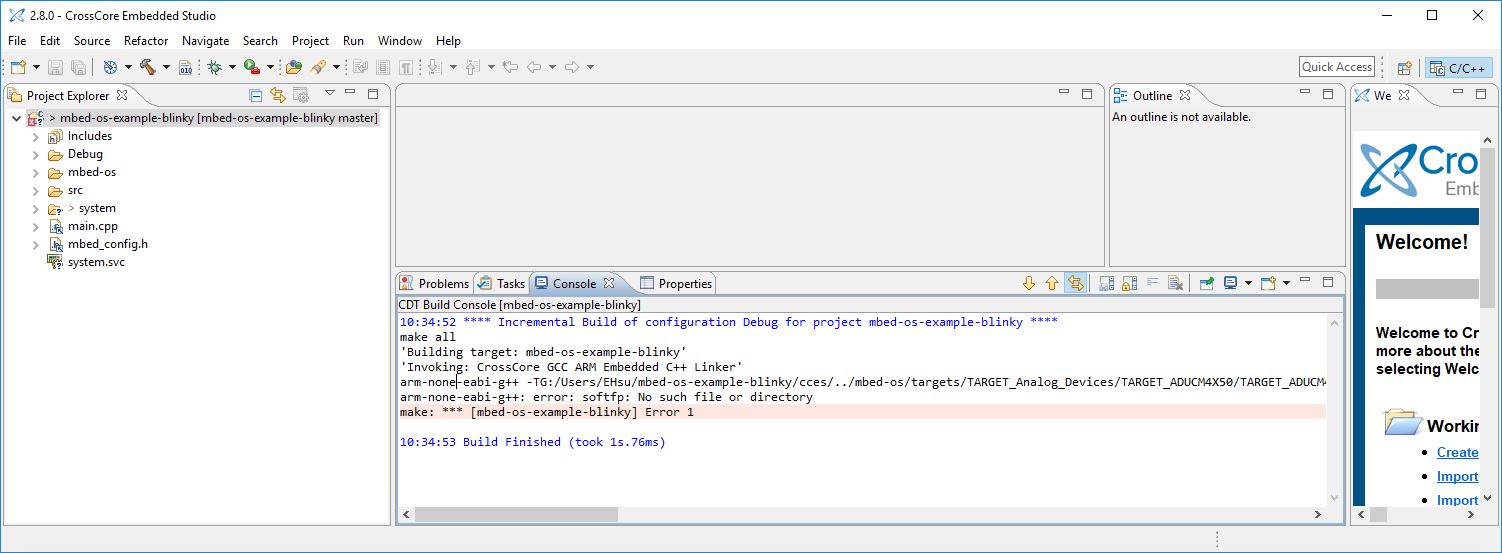The height and width of the screenshot is (553, 1502).
Task: Expand the system folder
Action: pyautogui.click(x=36, y=208)
